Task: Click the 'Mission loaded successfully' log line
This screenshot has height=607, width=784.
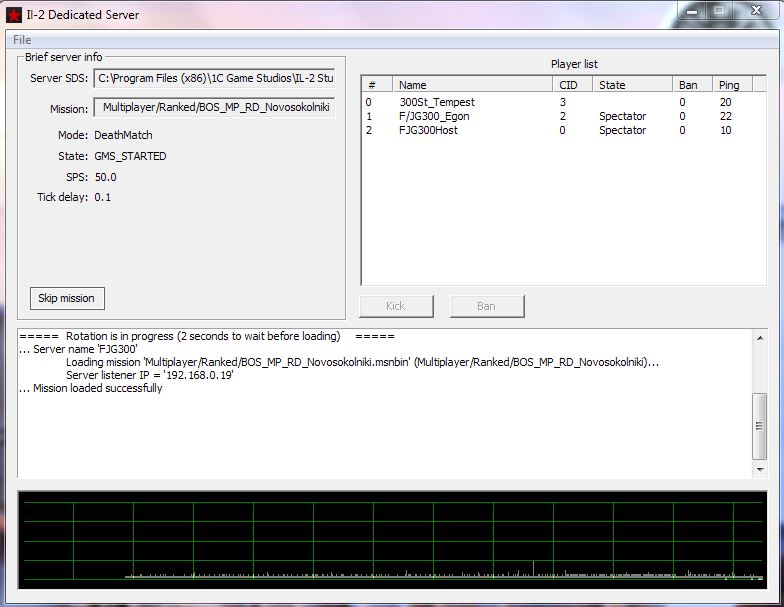Action: 91,388
